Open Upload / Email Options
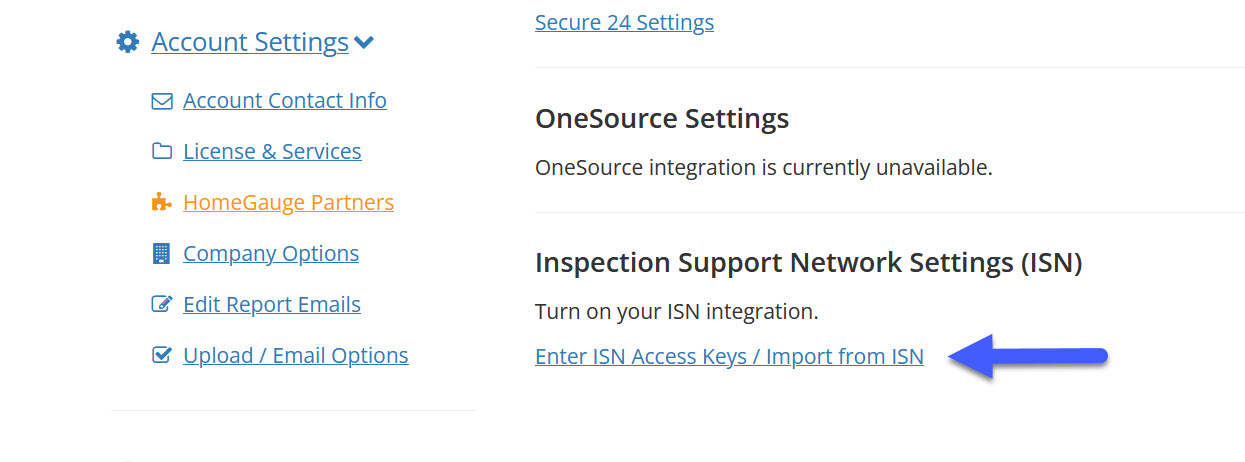This screenshot has height=462, width=1245. click(296, 356)
